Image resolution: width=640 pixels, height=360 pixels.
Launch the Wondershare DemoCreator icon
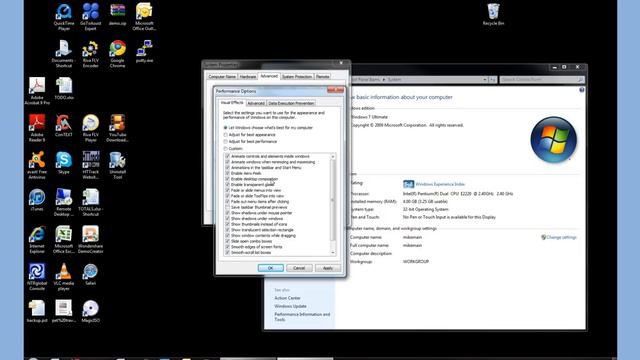[91, 239]
